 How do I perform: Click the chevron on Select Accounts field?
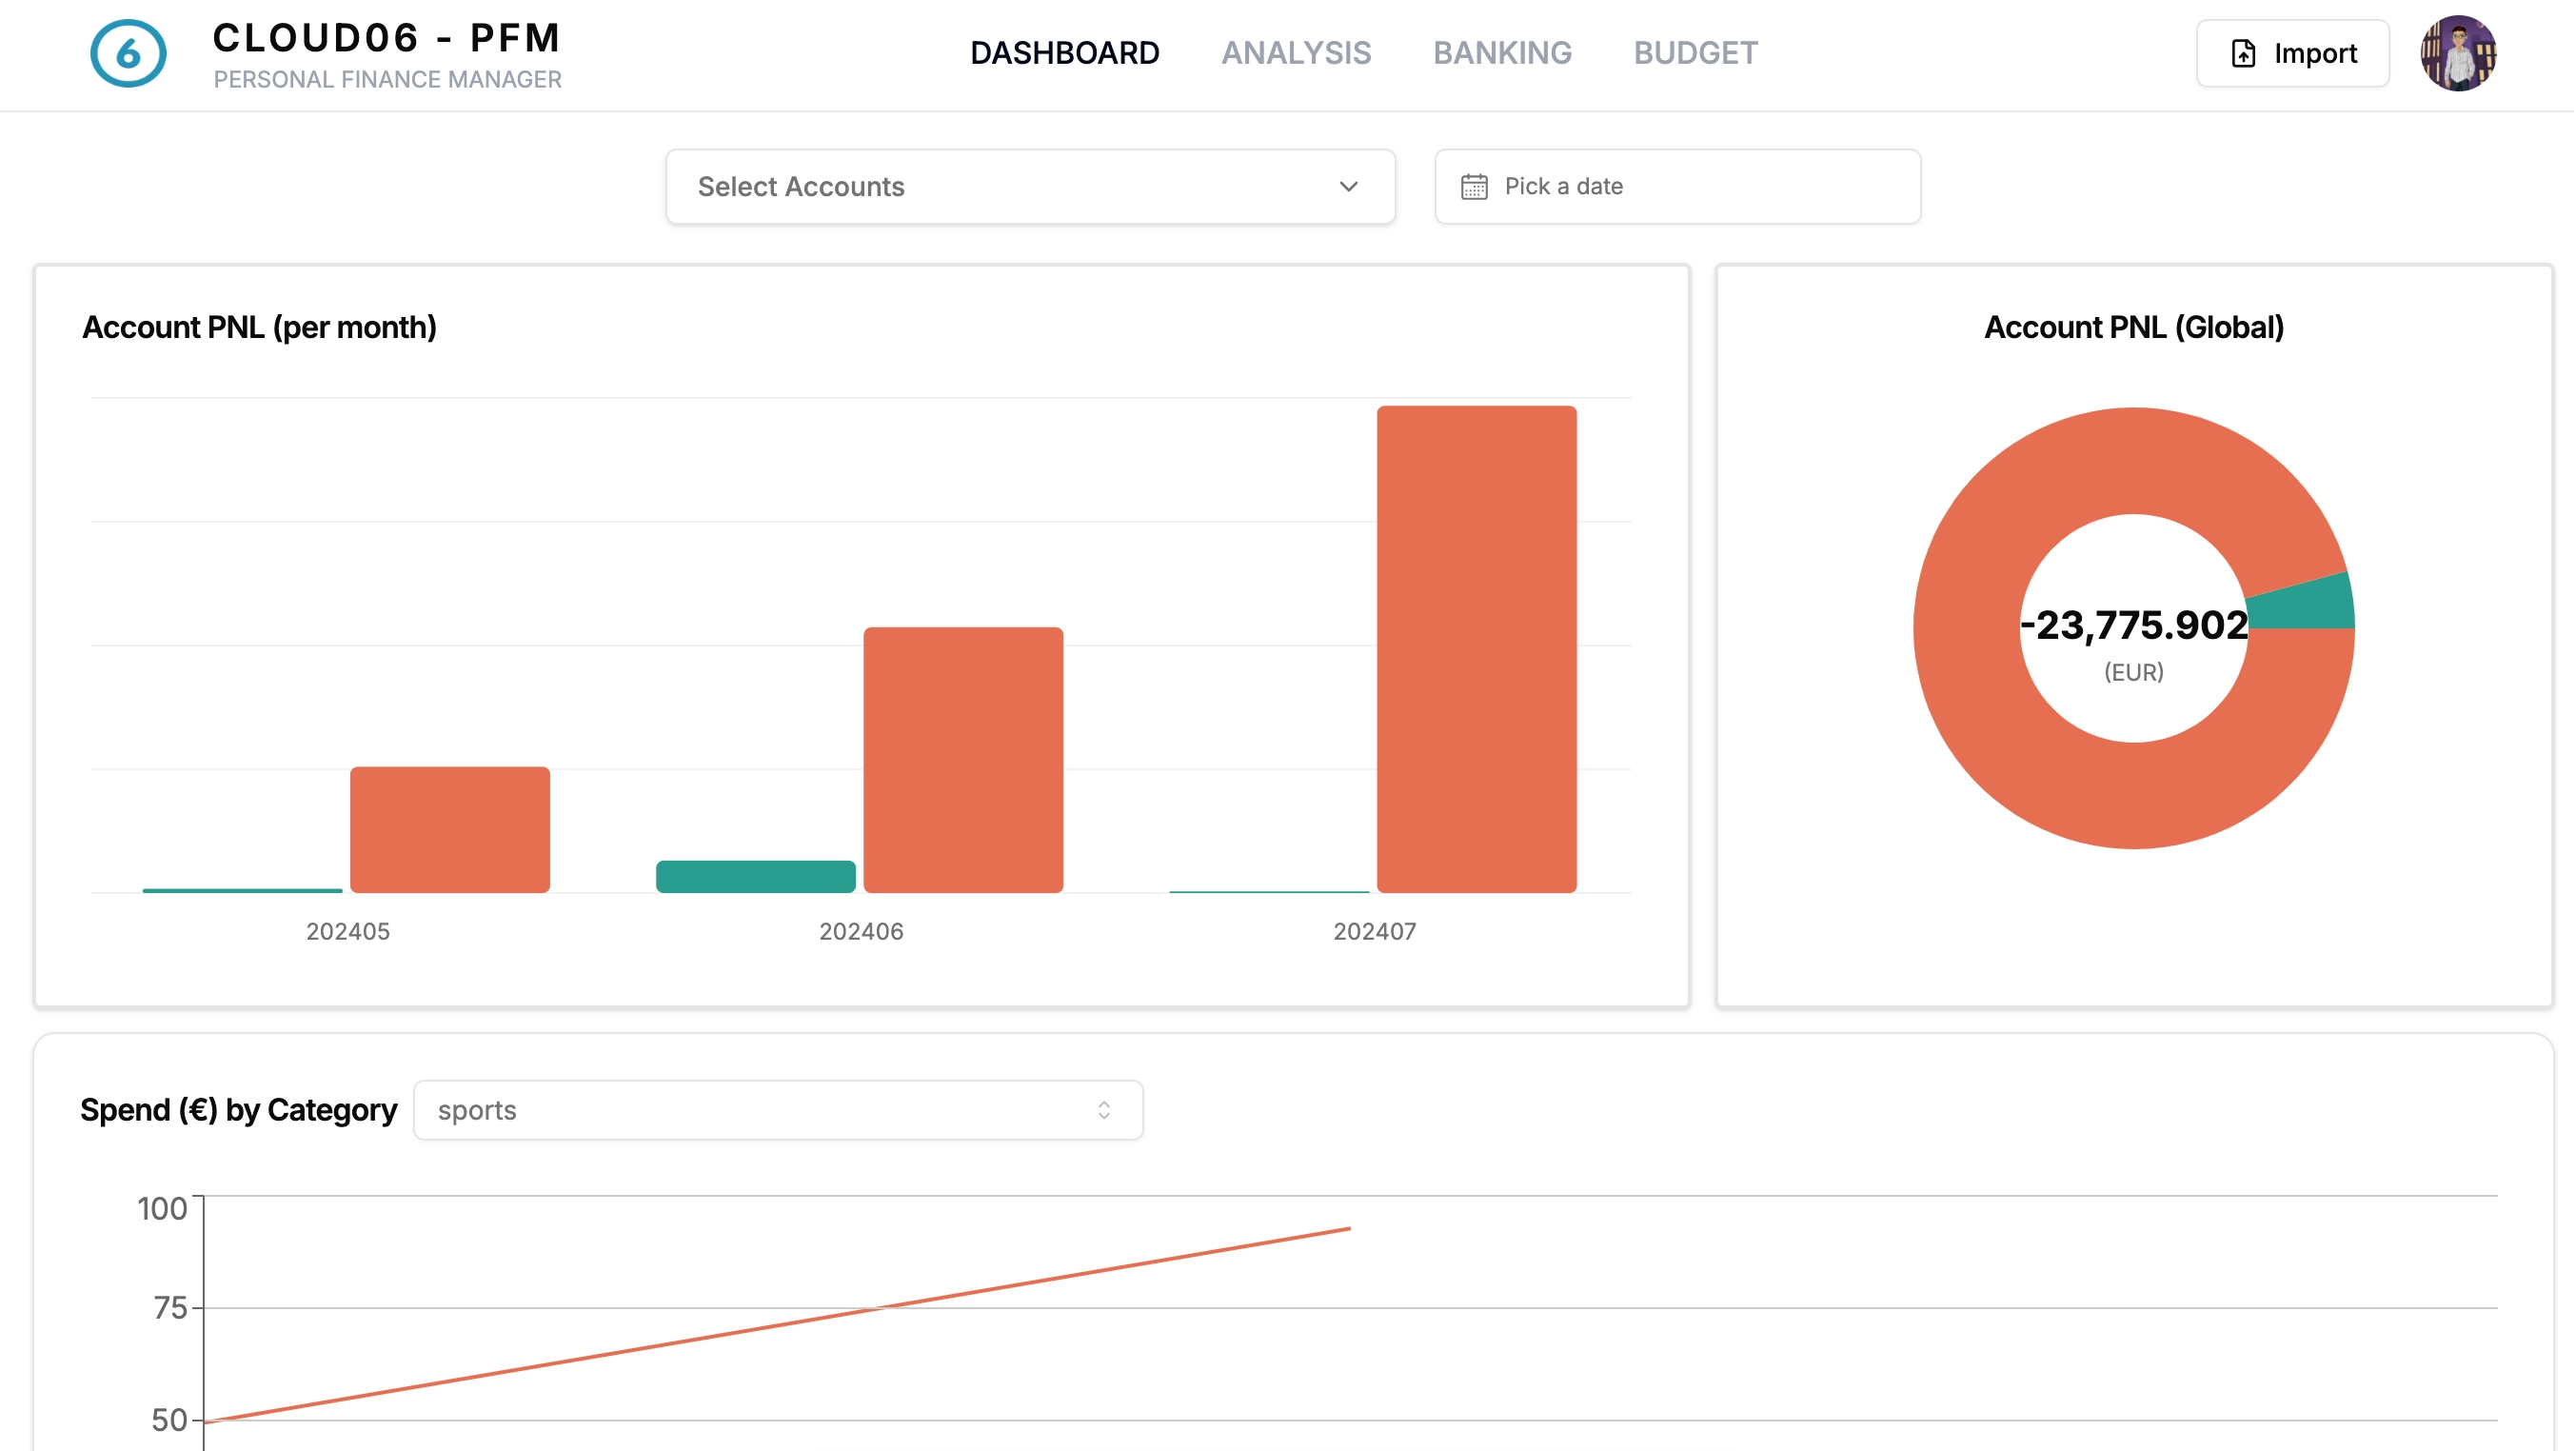click(x=1347, y=186)
